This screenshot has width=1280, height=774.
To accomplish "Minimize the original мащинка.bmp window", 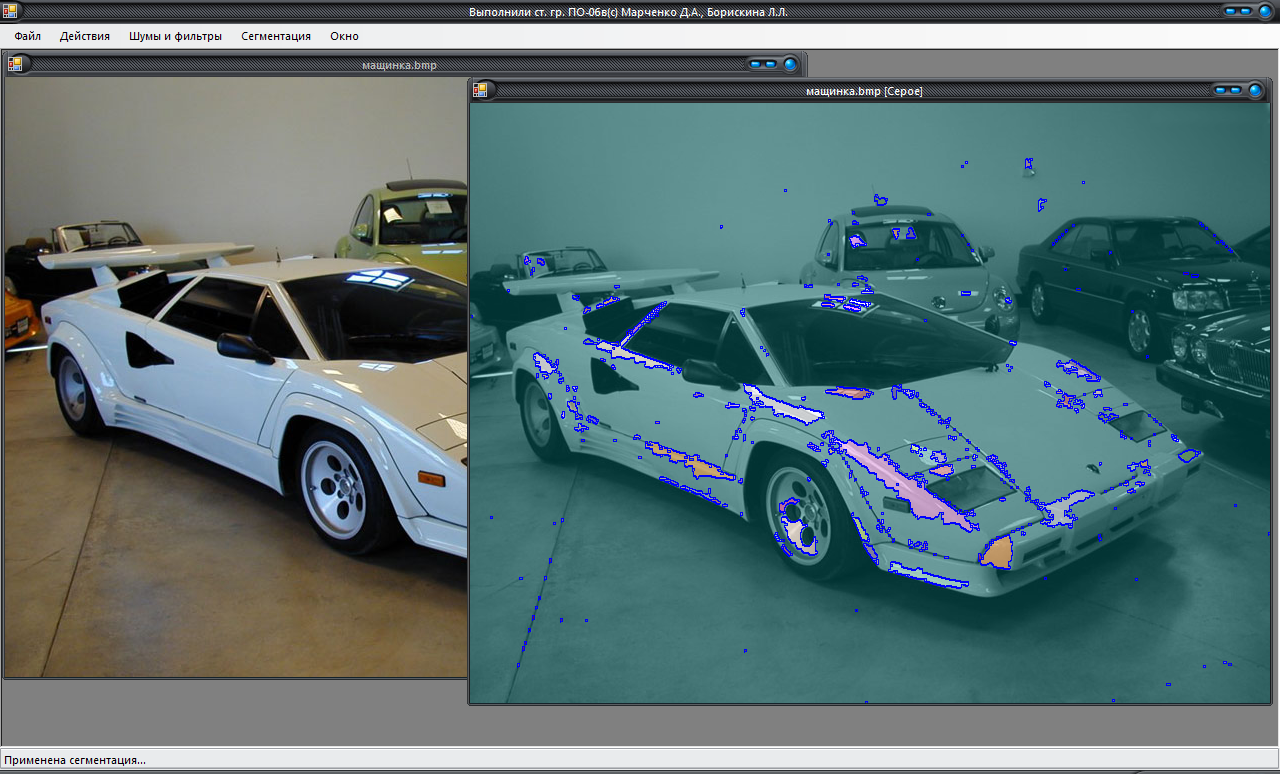I will pos(757,64).
